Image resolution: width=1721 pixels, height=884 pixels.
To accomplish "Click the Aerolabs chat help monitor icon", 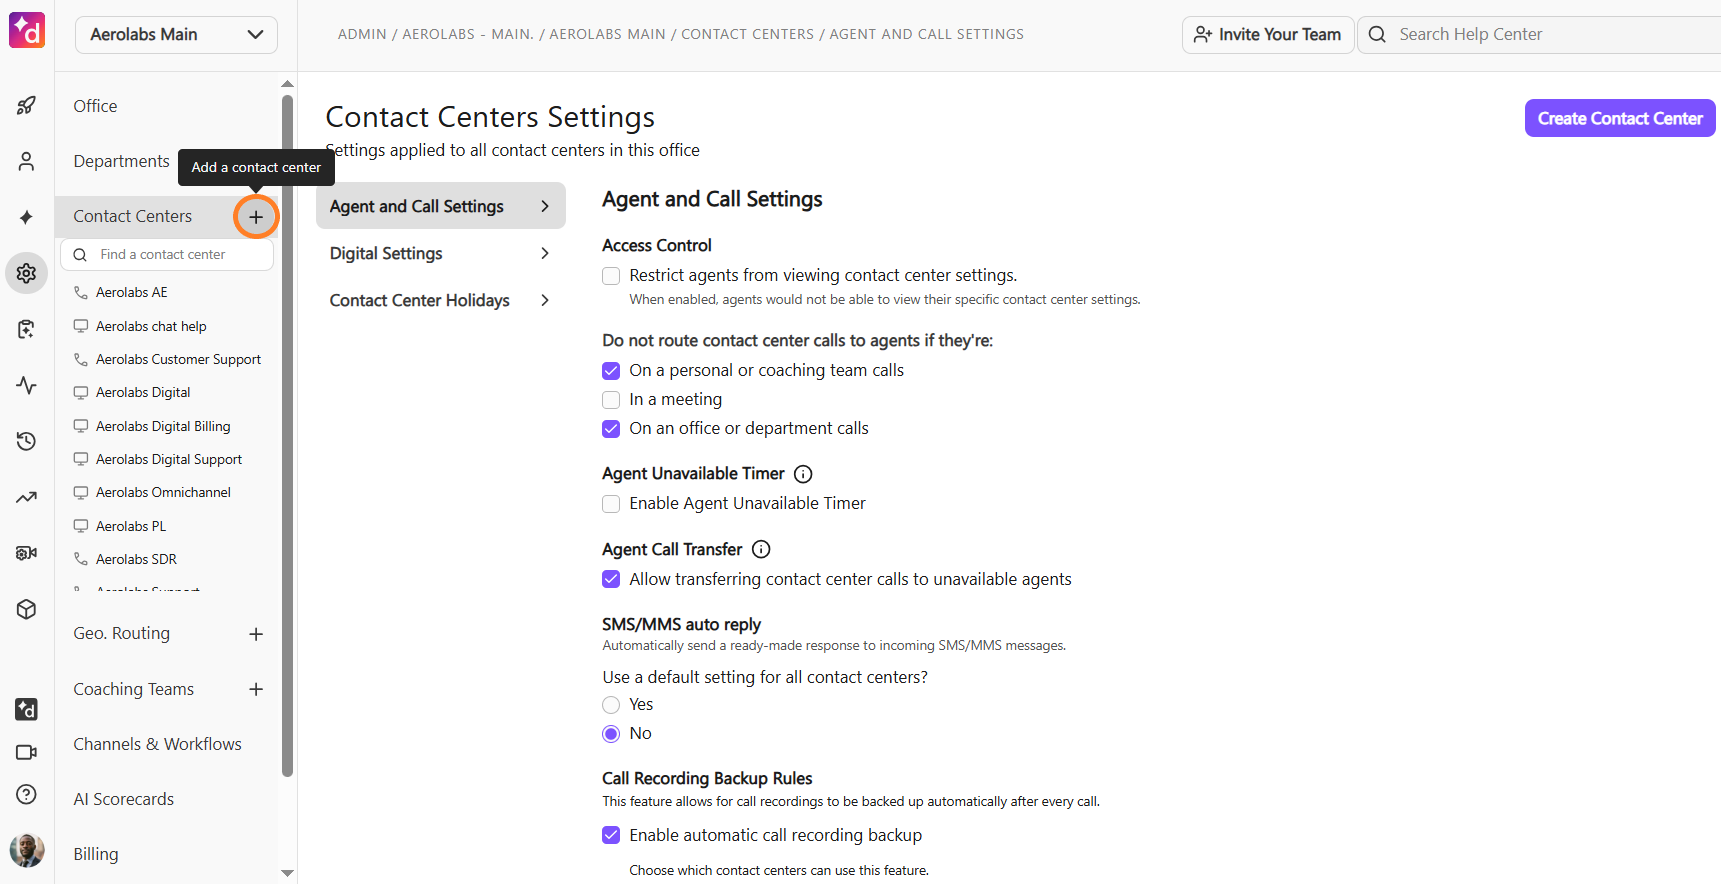I will pos(81,326).
